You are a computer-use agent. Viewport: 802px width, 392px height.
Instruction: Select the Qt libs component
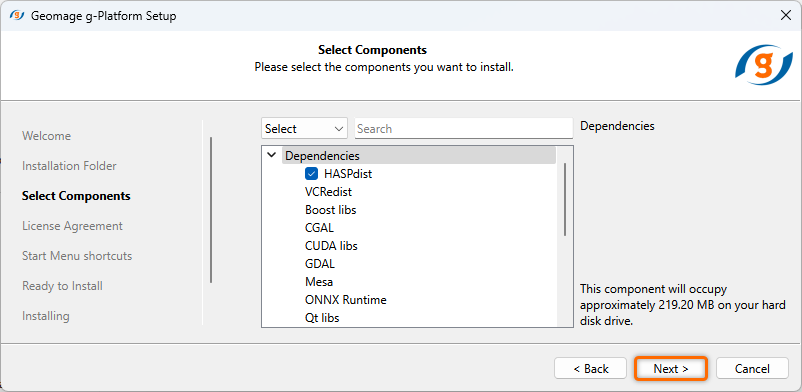tap(322, 318)
